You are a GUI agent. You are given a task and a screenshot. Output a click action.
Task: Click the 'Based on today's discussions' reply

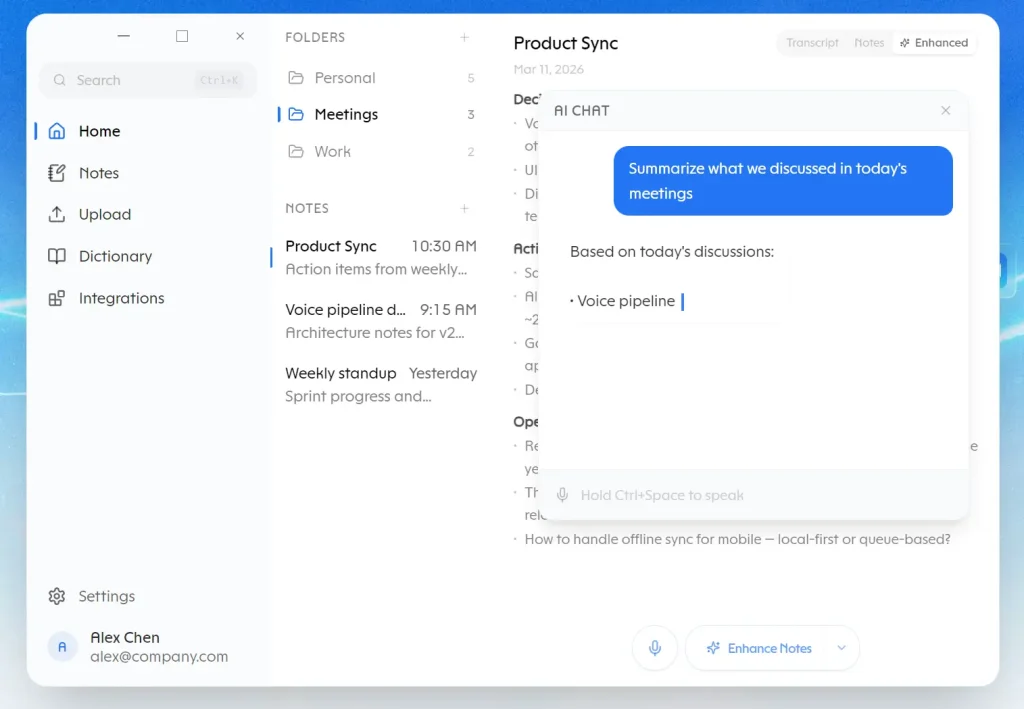coord(672,251)
